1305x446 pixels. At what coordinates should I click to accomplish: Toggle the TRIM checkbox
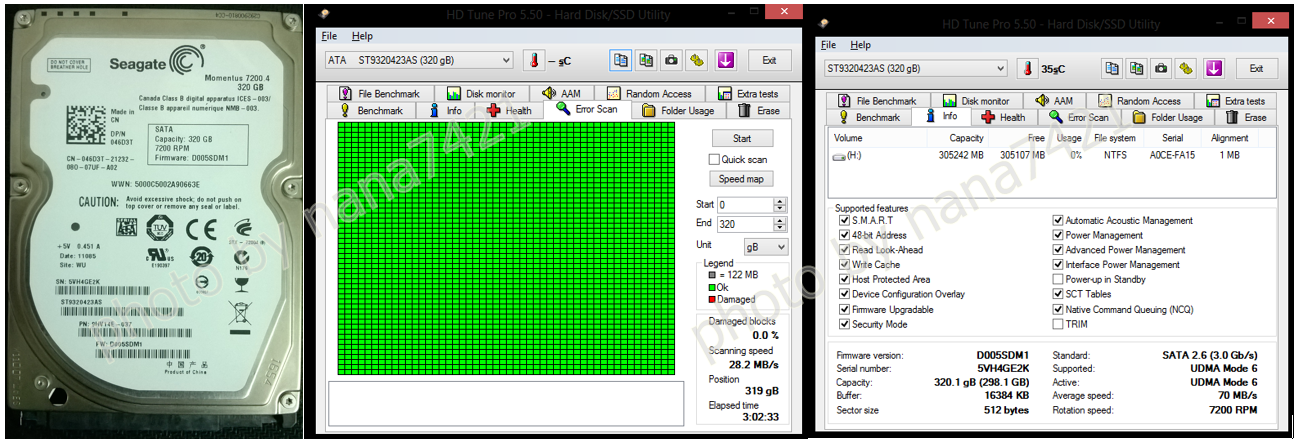[x=1058, y=324]
